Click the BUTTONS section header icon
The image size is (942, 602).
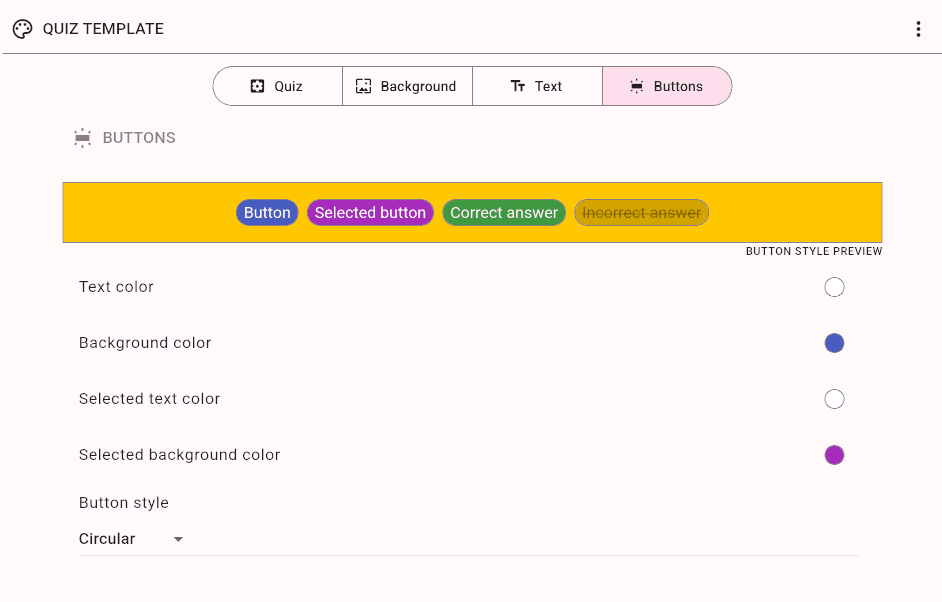point(82,137)
